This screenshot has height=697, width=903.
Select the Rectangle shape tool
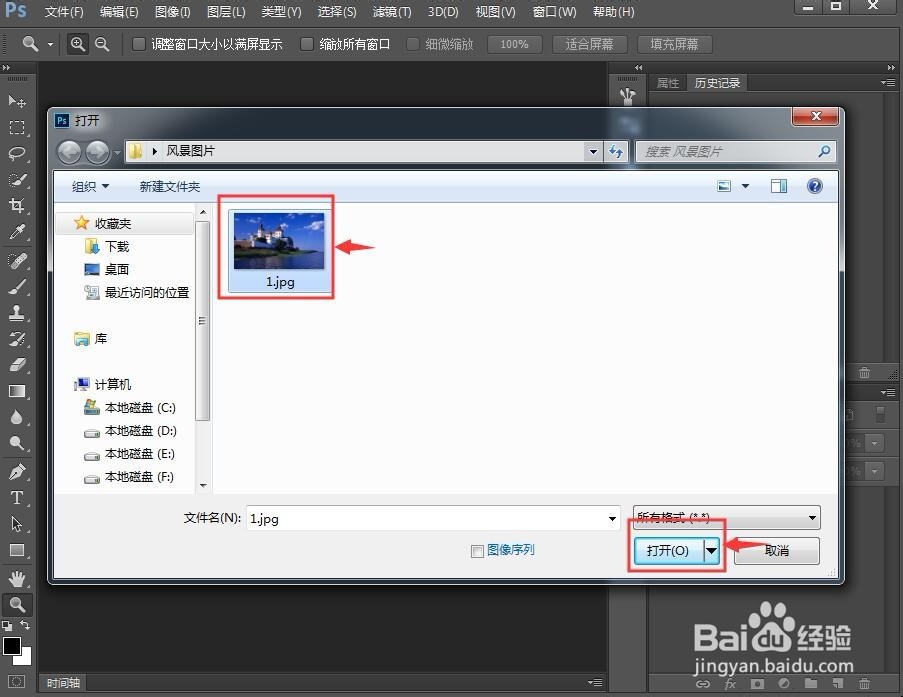click(17, 550)
